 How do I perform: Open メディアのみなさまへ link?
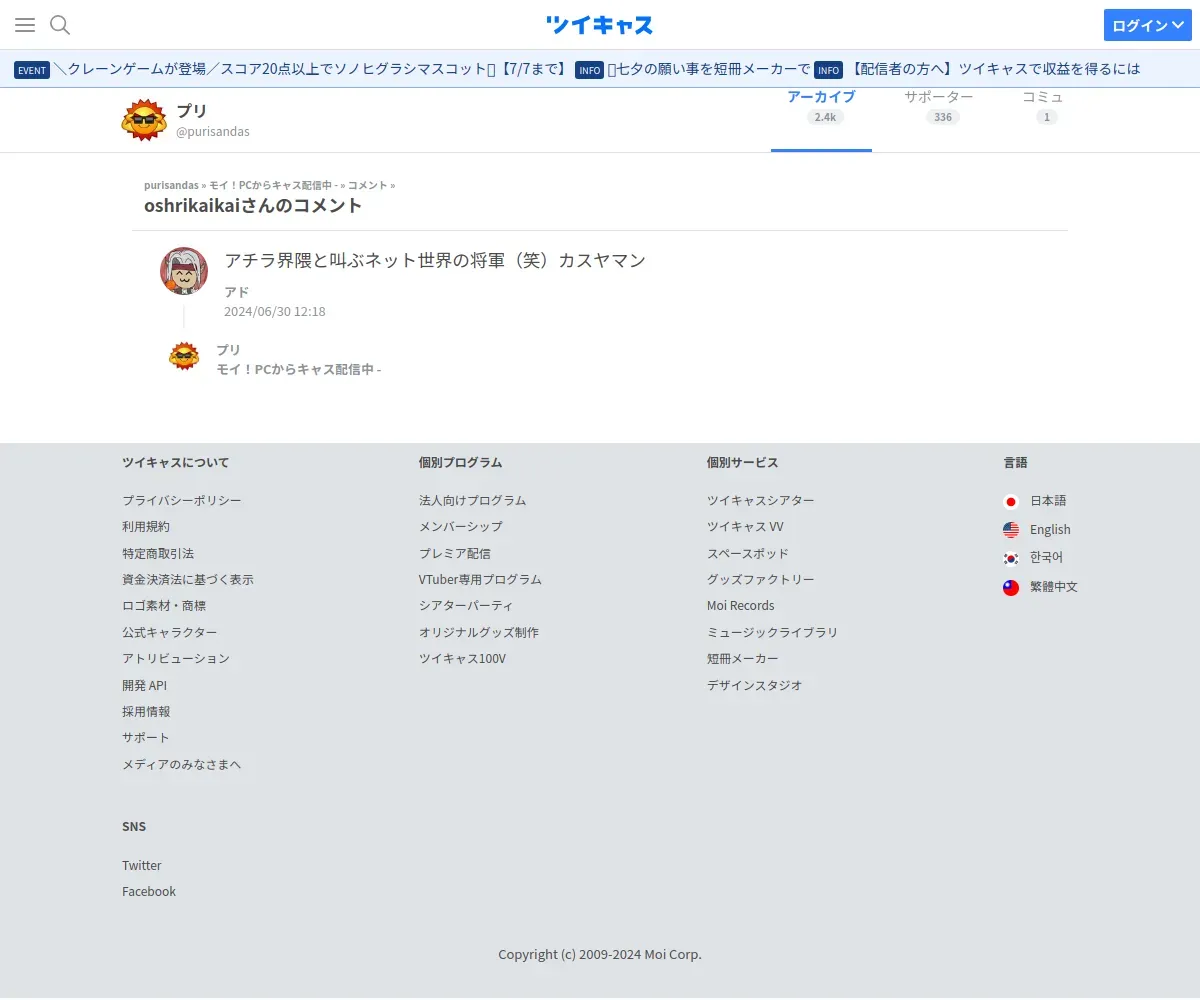[x=182, y=764]
